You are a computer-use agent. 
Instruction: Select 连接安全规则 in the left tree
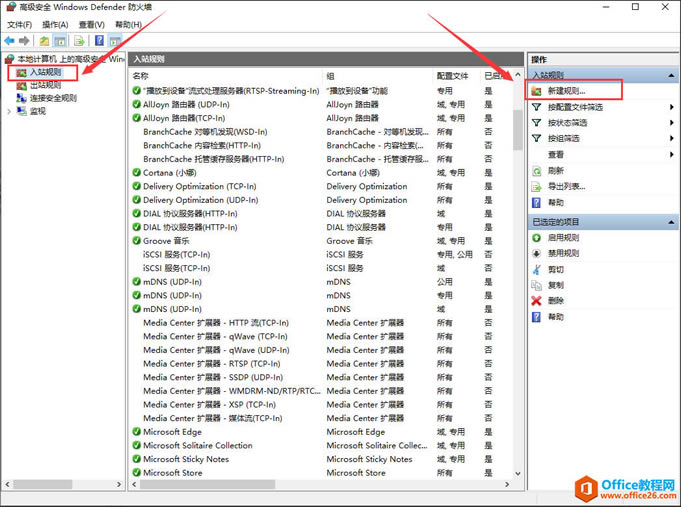[x=53, y=98]
